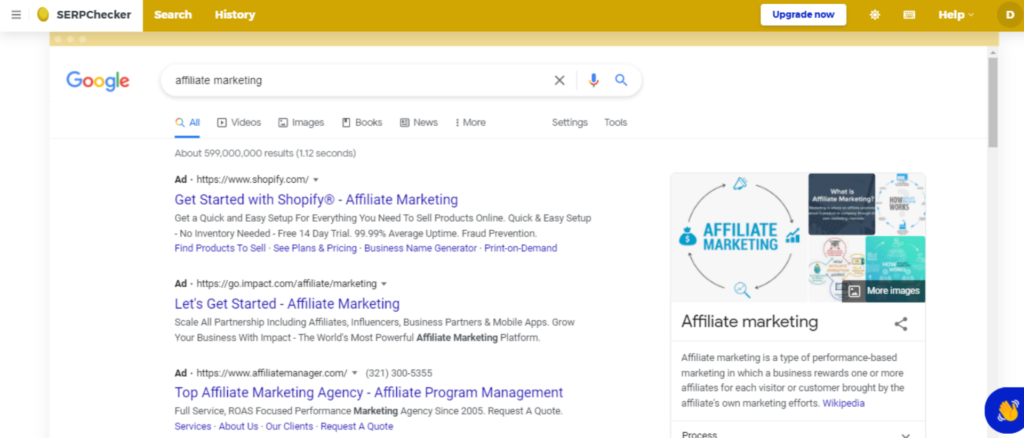The height and width of the screenshot is (438, 1024).
Task: Click the page vertical scrollbar
Action: tap(993, 102)
